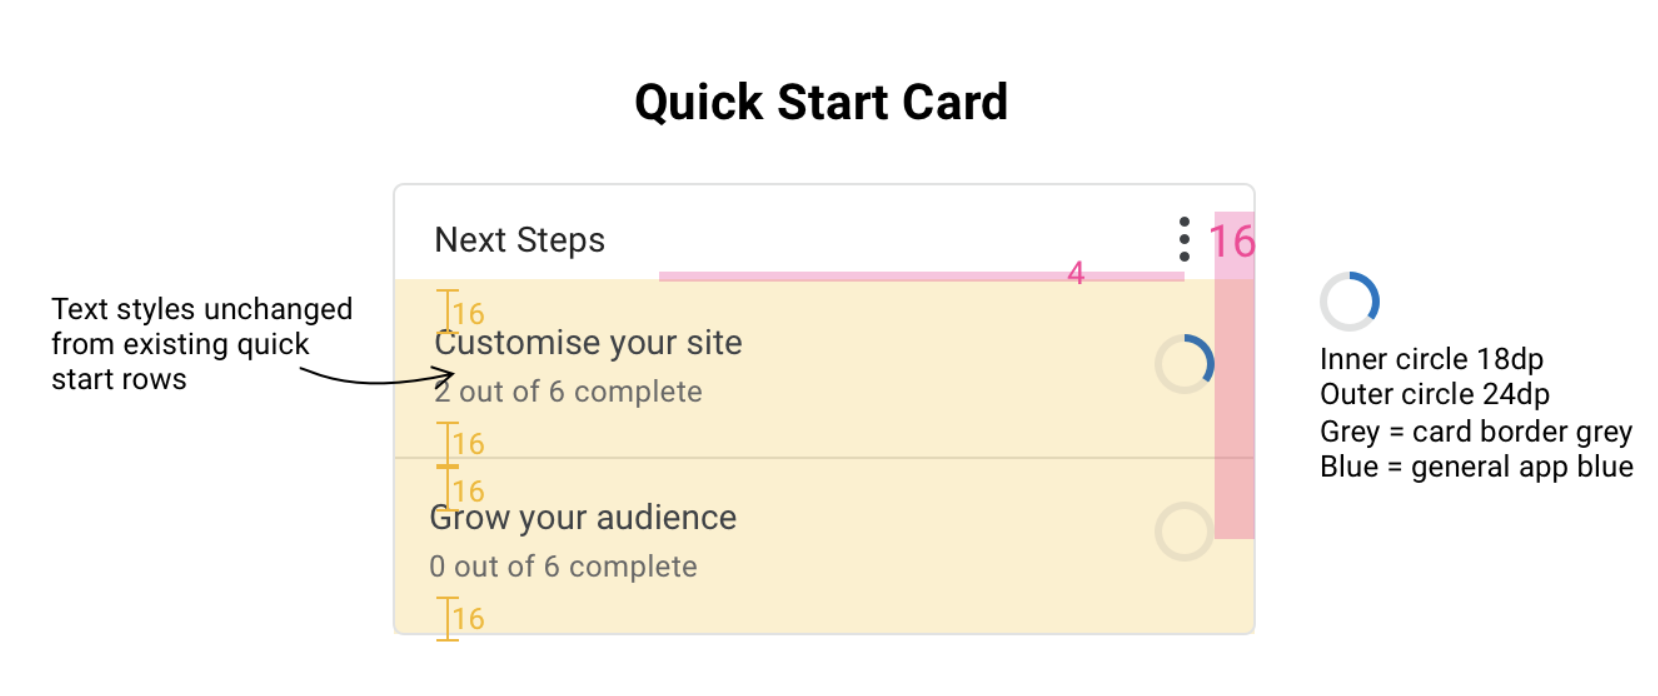
Task: Click the Blue = general app blue note
Action: (x=1476, y=467)
